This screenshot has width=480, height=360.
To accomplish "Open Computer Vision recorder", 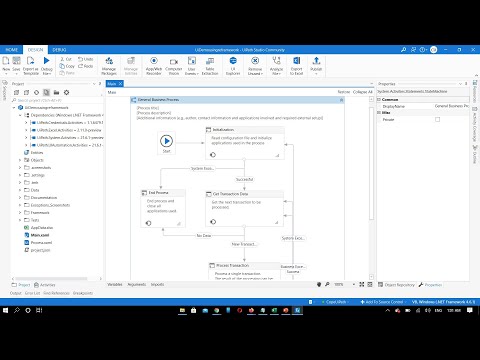I will (x=174, y=65).
